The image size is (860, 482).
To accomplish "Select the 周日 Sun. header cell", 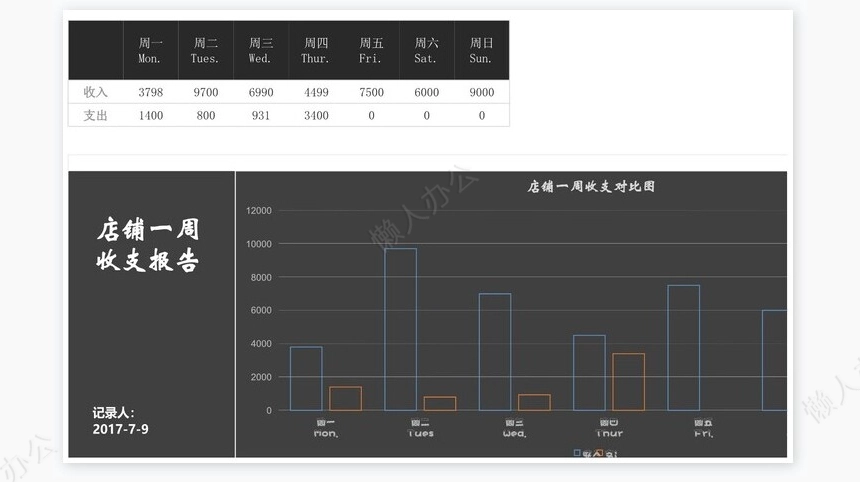I will 481,50.
